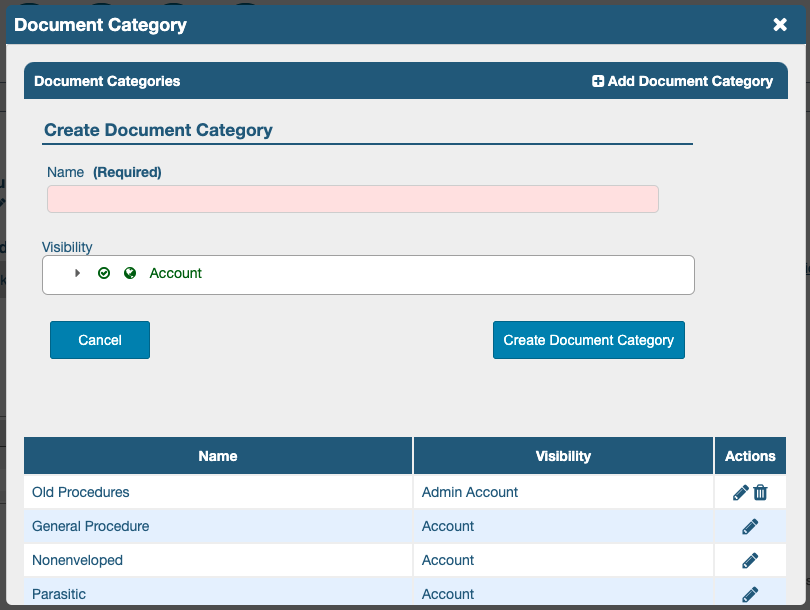Select the Old Procedures row name
Screen dimensions: 810x610
(81, 492)
